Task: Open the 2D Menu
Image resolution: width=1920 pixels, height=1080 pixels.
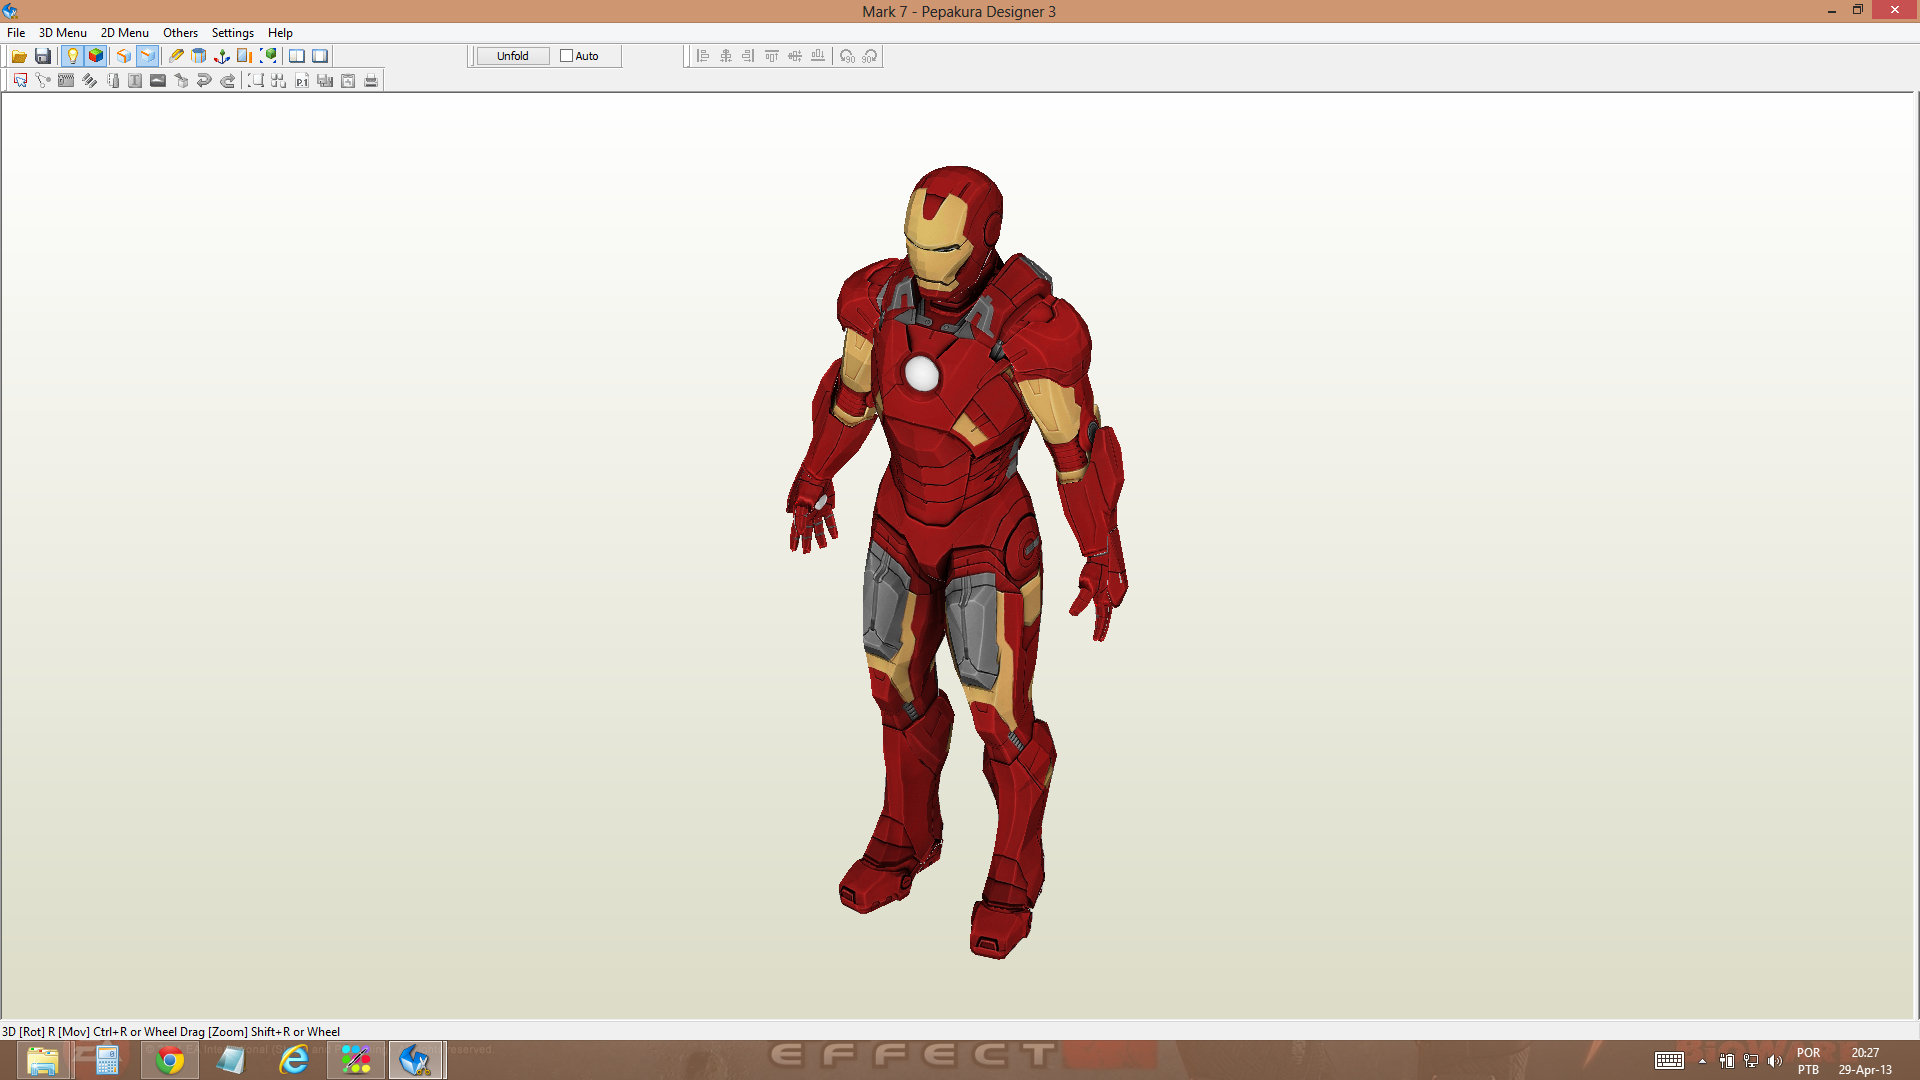Action: tap(125, 33)
